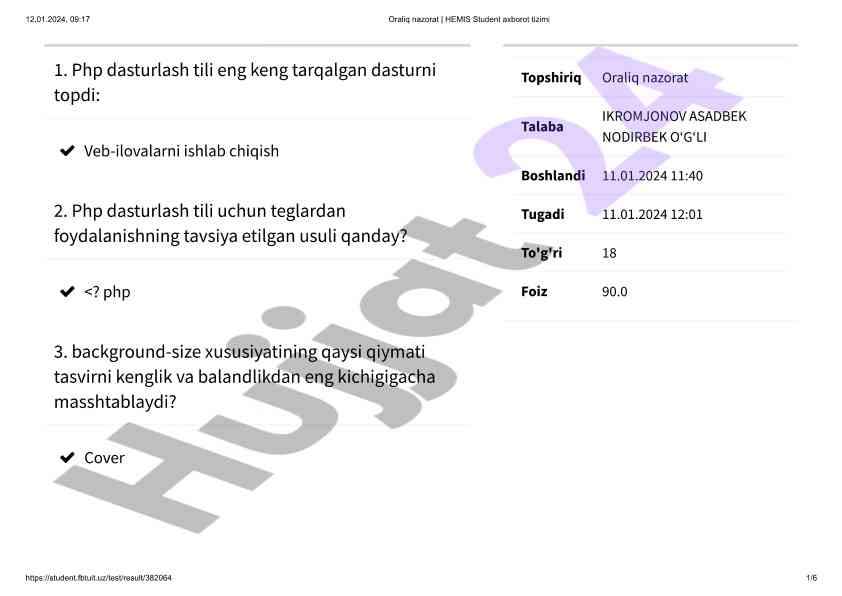Click the Oraliq nazorat value

(644, 78)
